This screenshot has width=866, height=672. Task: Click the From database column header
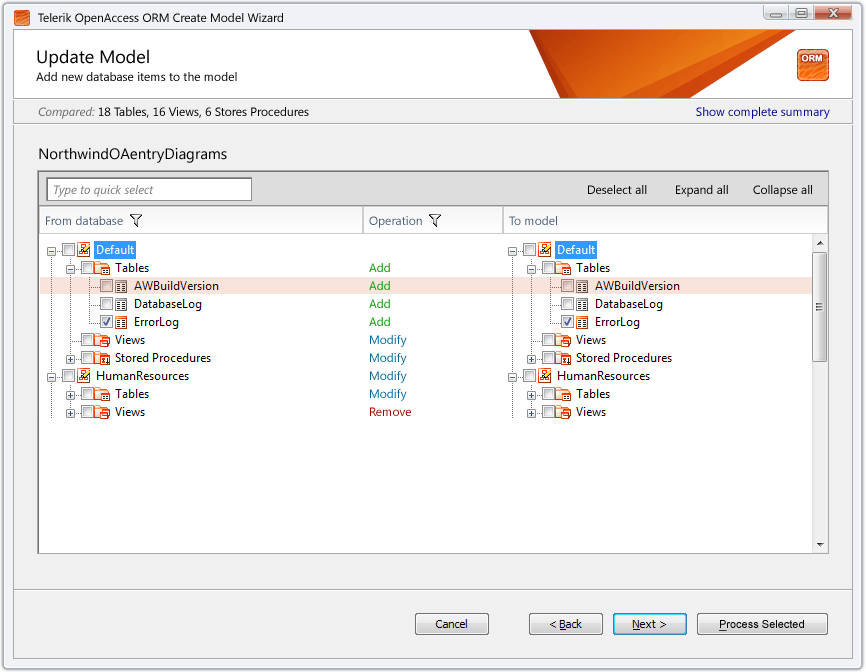(201, 220)
